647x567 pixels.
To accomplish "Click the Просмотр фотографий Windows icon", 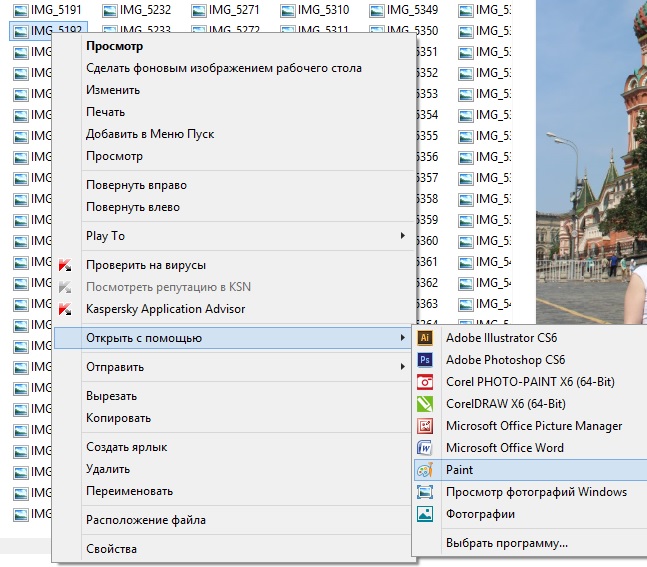I will [425, 492].
